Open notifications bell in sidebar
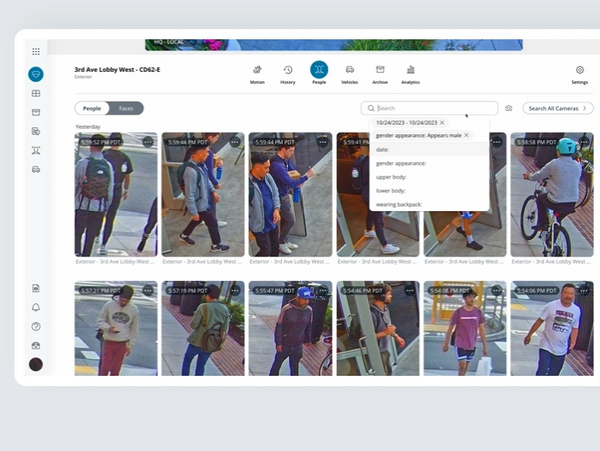The width and height of the screenshot is (600, 451). 36,307
